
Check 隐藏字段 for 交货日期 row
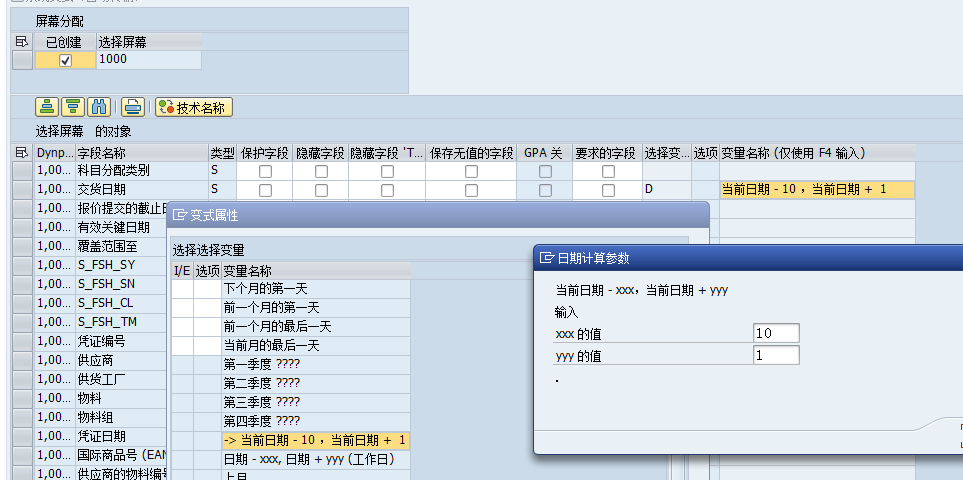tap(321, 190)
